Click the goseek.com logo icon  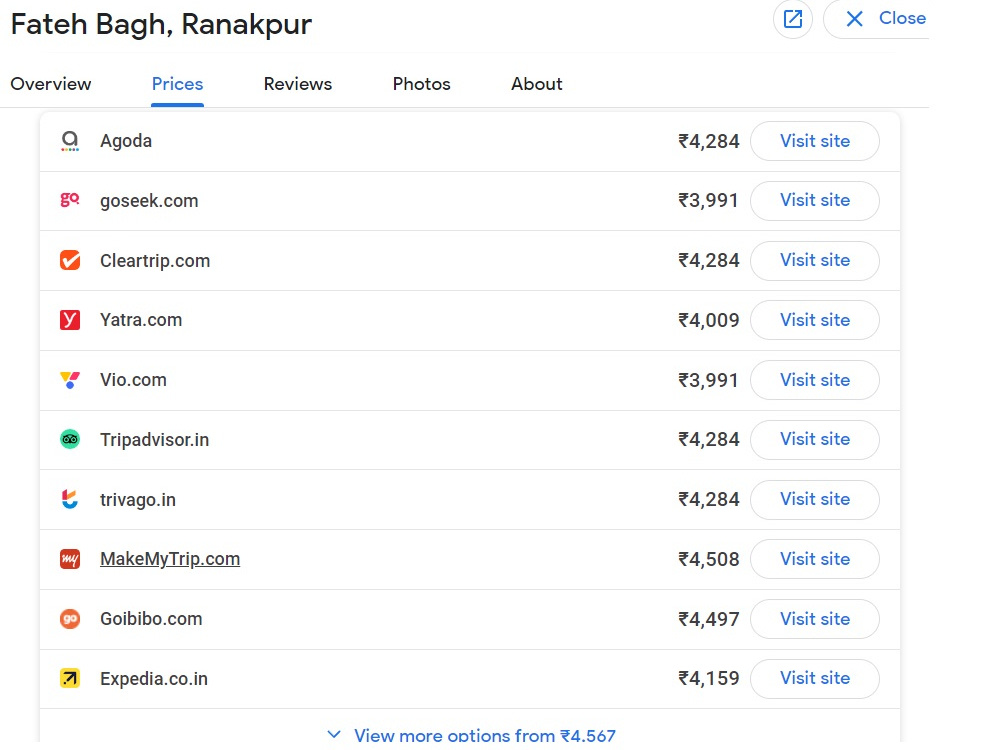pos(70,200)
